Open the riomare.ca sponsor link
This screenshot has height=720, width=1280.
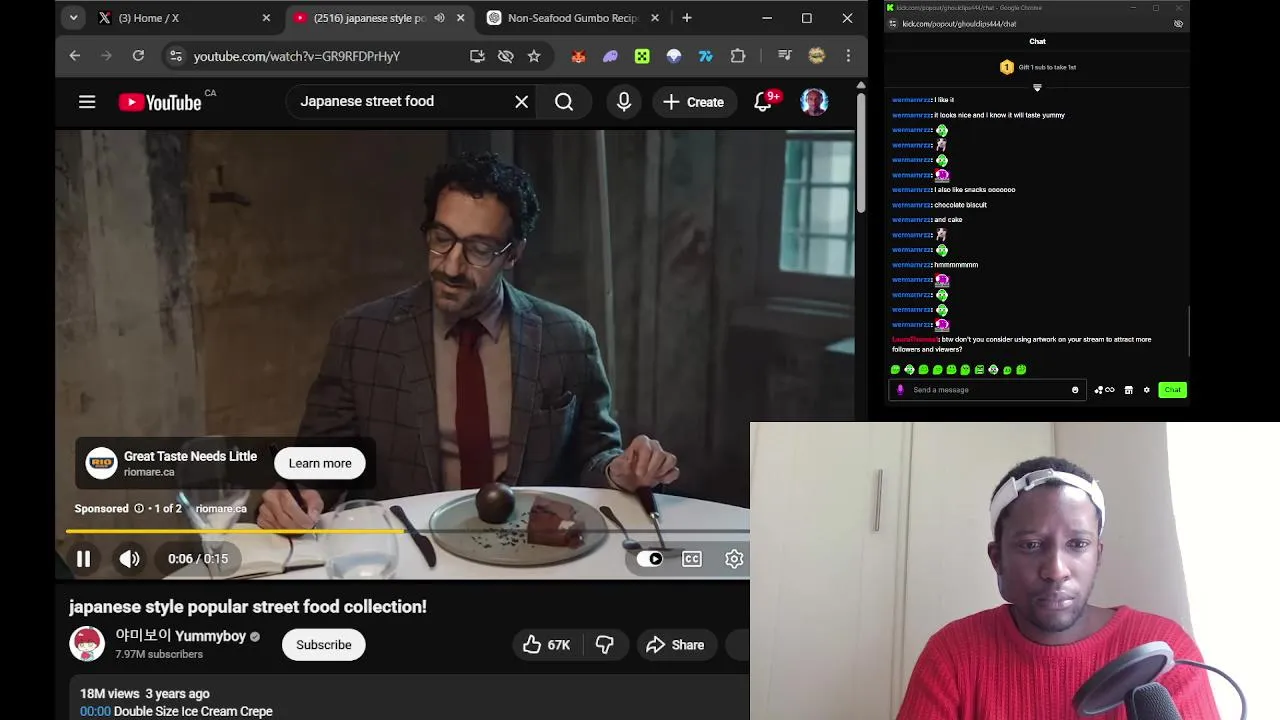point(221,508)
